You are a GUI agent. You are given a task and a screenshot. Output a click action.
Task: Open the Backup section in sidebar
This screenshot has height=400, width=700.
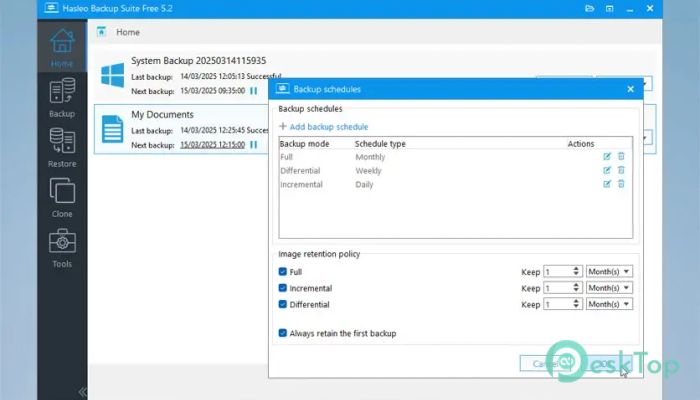(62, 98)
